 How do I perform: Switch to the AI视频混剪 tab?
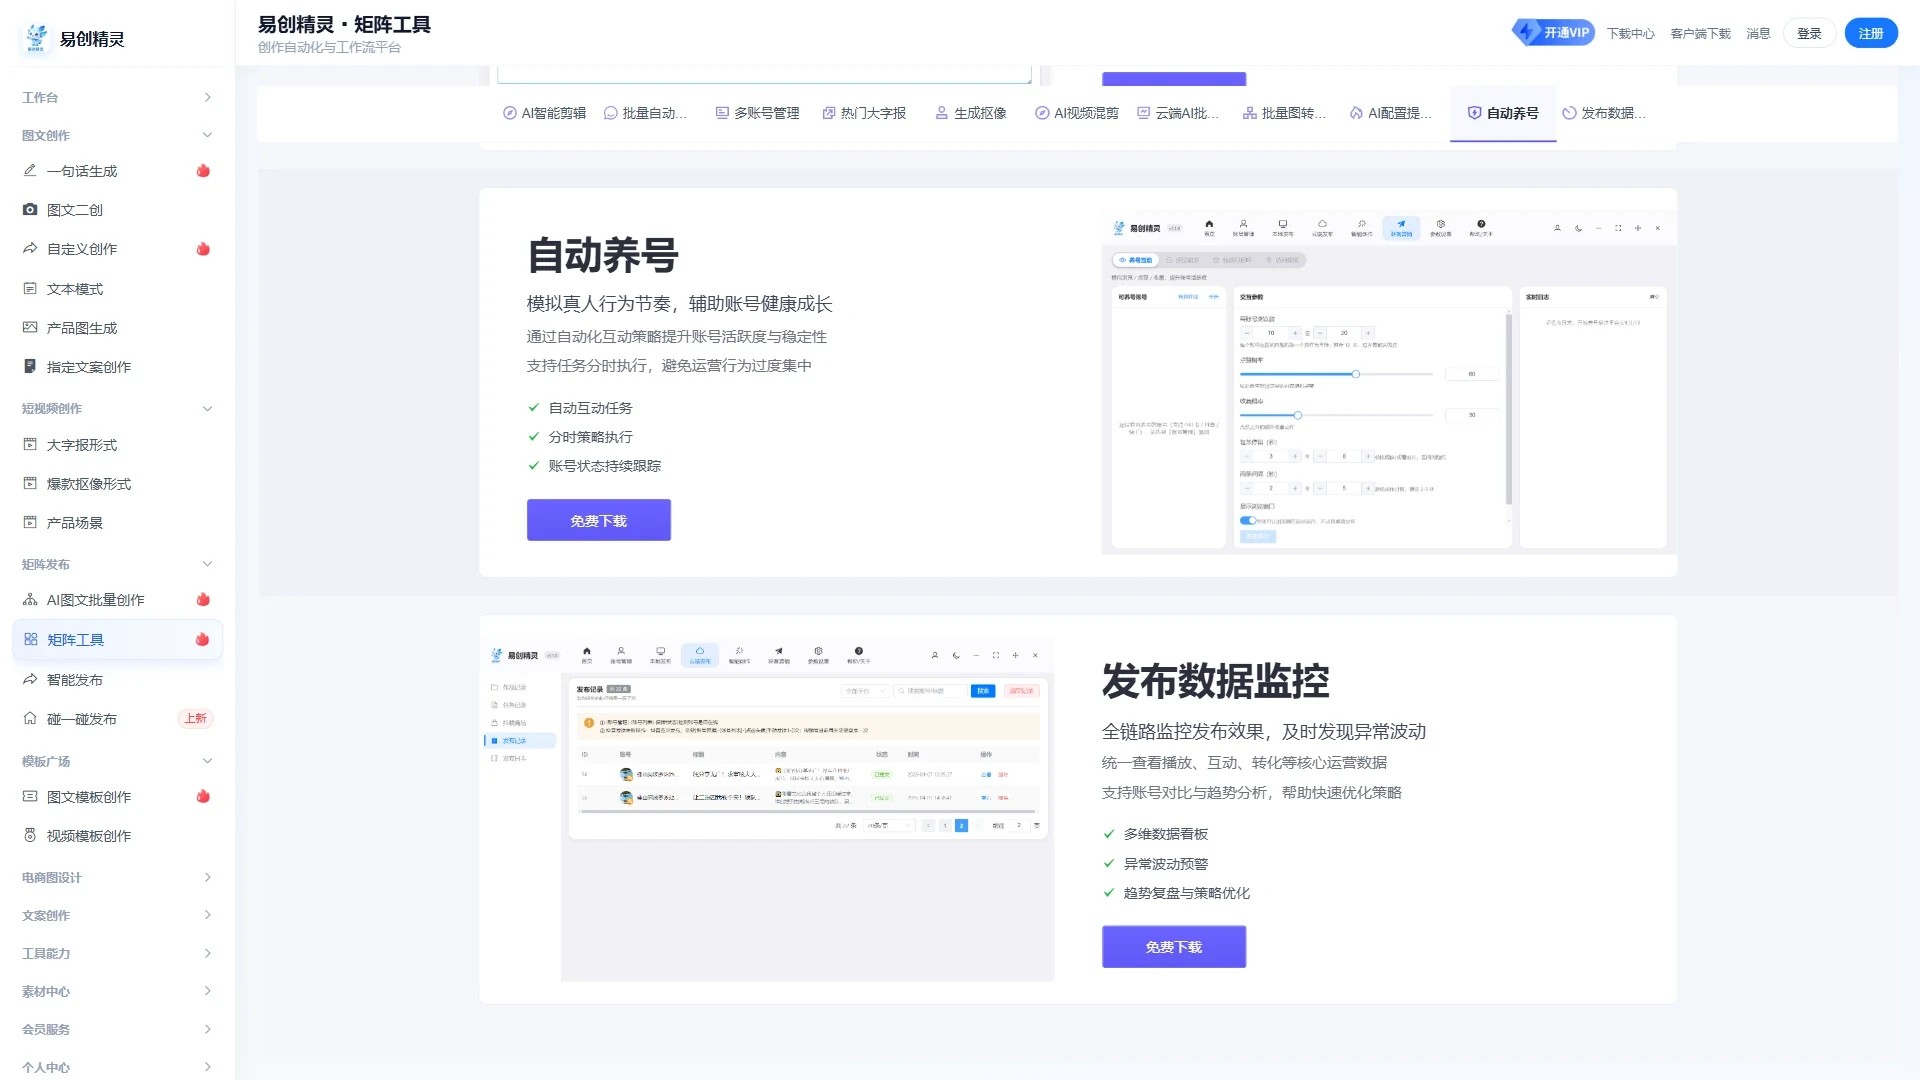click(1076, 113)
